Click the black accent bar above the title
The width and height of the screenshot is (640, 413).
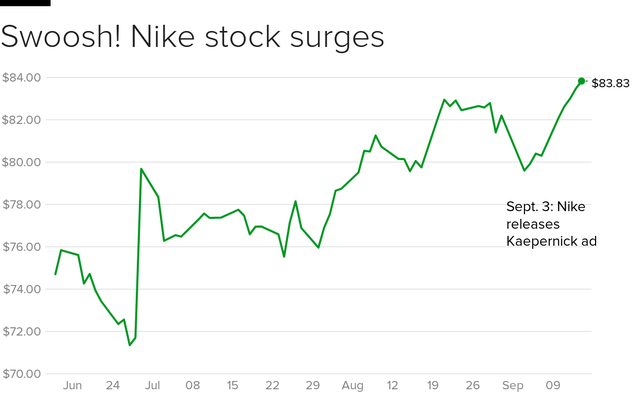pyautogui.click(x=25, y=3)
